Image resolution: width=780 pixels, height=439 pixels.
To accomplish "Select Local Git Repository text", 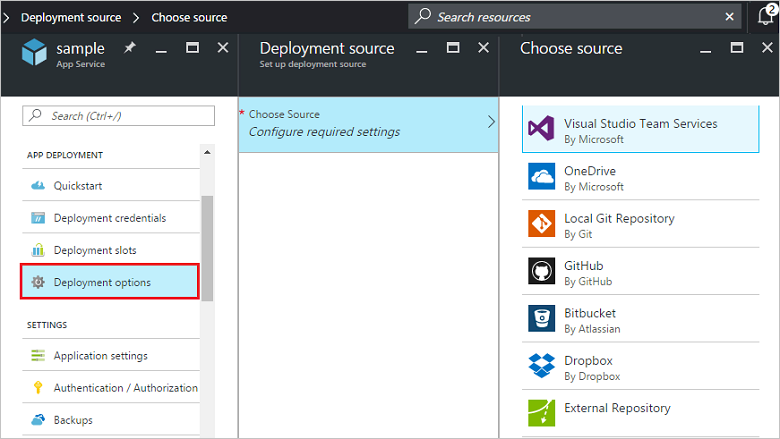I will click(x=619, y=218).
